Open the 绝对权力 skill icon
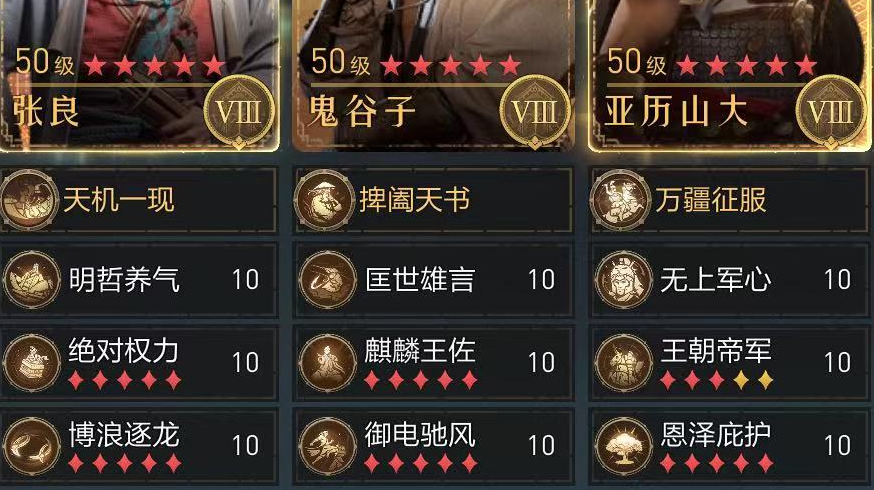 [32, 362]
